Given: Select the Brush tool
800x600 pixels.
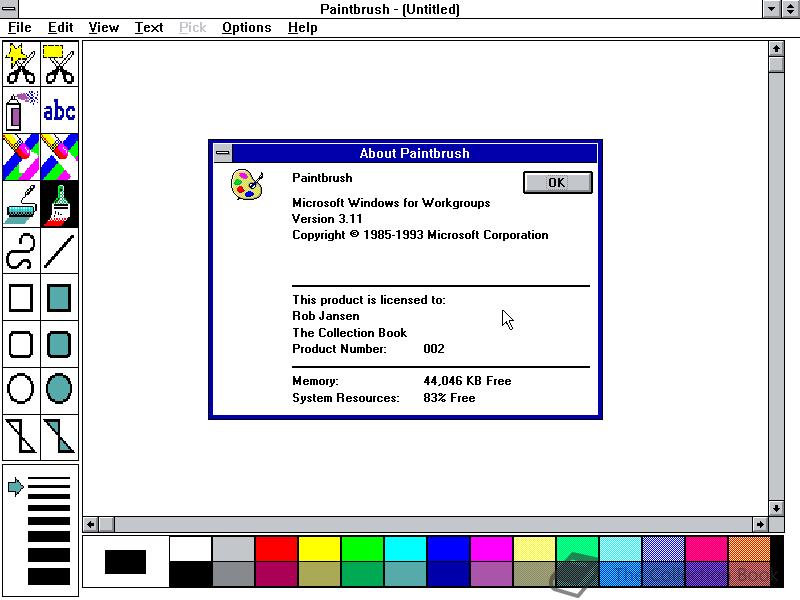Looking at the screenshot, I should [60, 204].
